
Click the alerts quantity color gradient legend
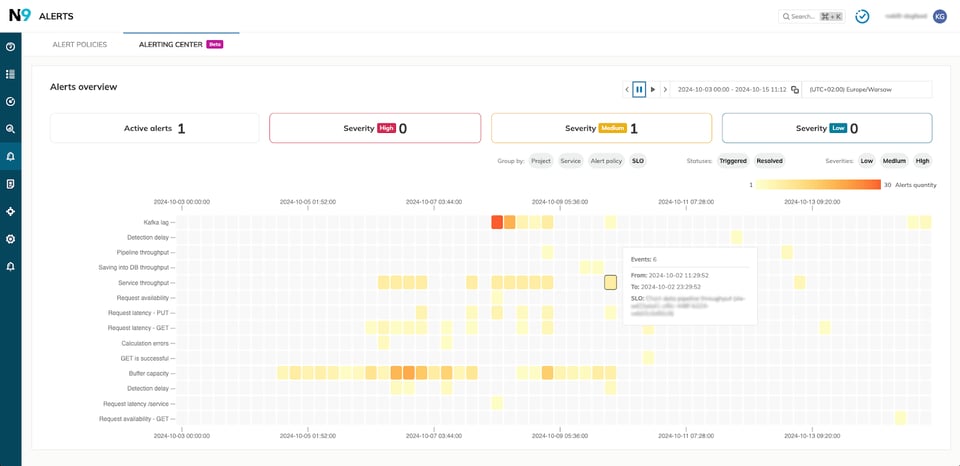tap(818, 185)
